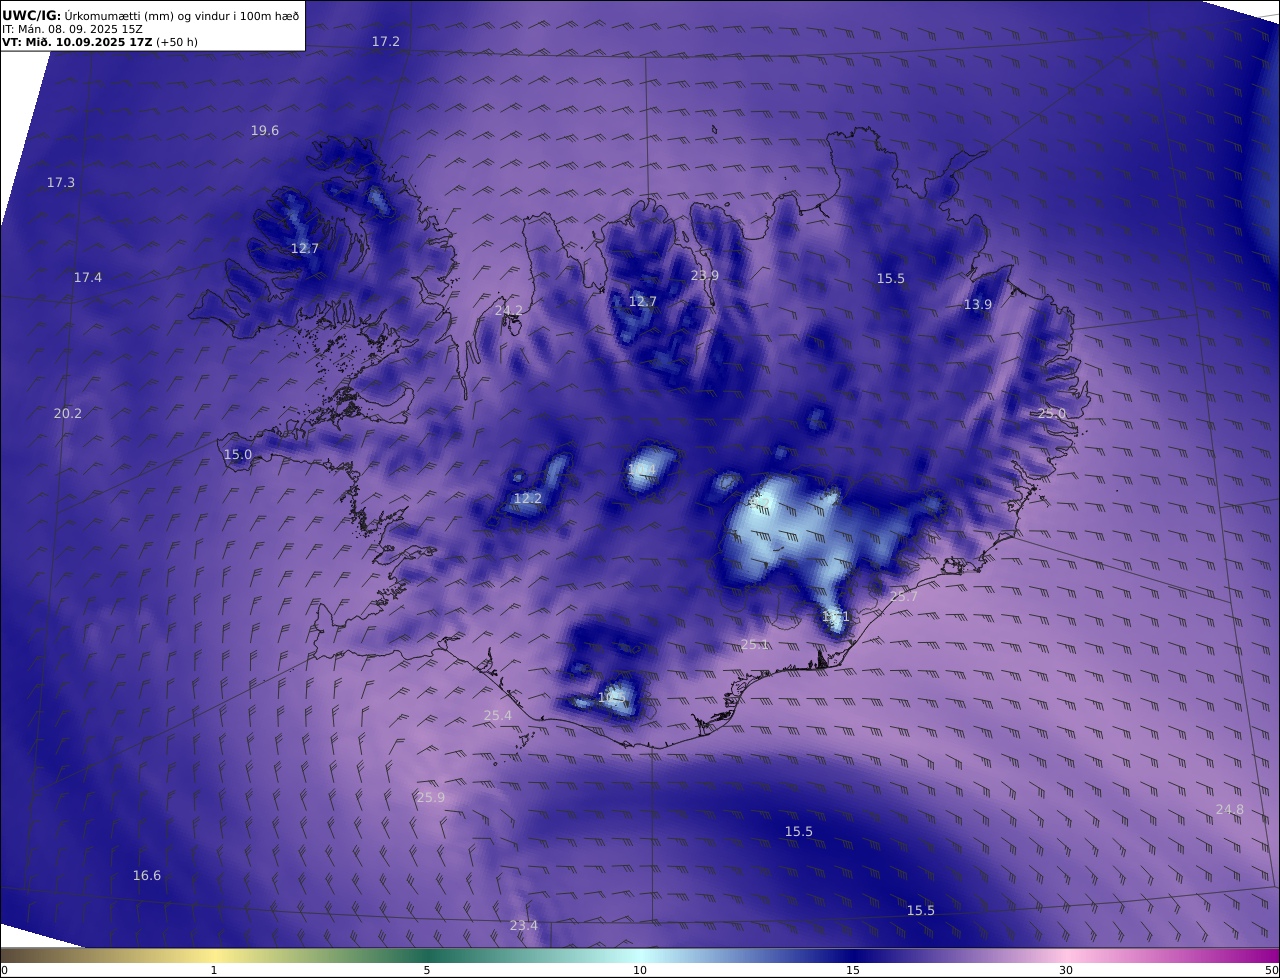Click the 20.2 value label
Screen dimensions: 1280x978
pos(68,414)
